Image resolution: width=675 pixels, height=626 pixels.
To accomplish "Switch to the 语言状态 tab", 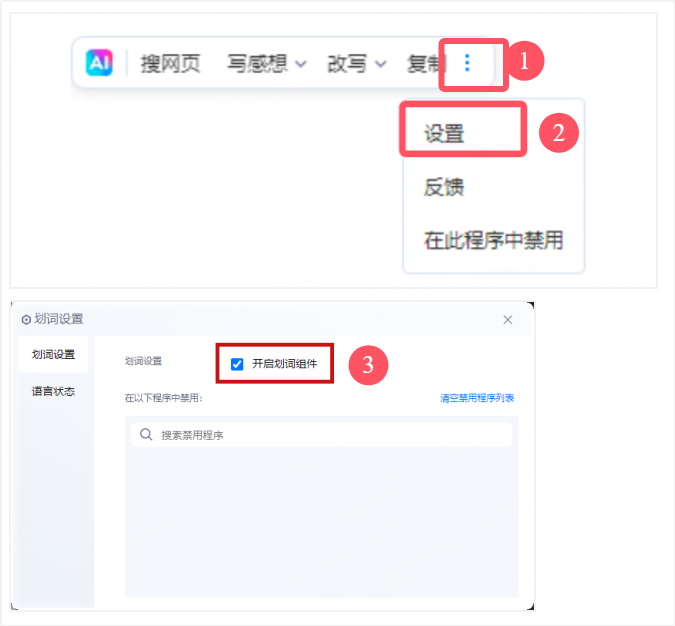I will 53,391.
